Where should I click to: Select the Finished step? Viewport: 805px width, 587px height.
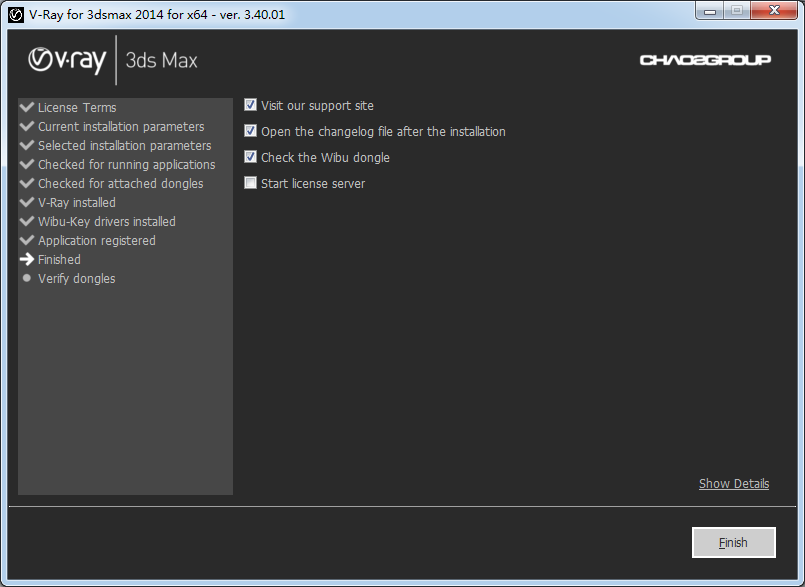click(x=59, y=259)
